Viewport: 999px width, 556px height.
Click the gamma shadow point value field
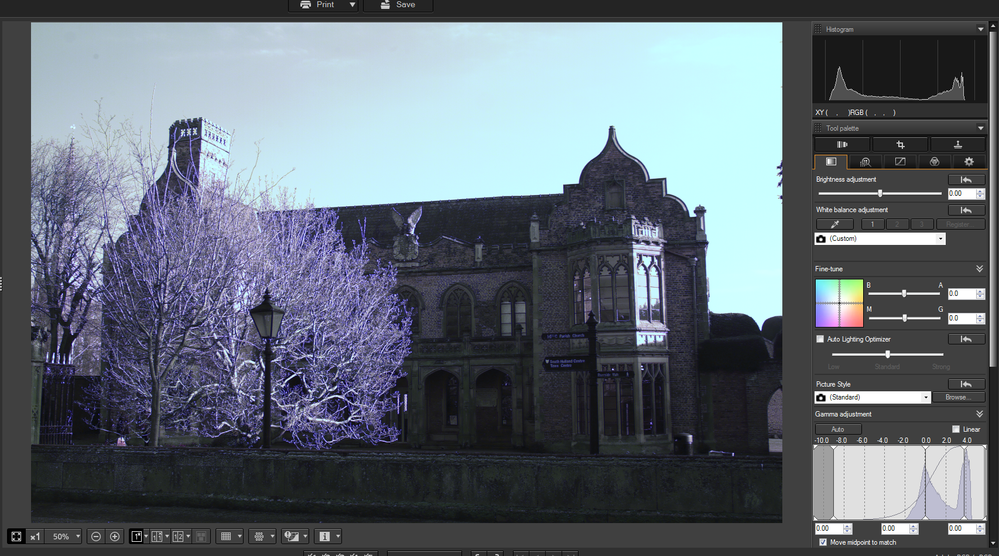click(828, 529)
